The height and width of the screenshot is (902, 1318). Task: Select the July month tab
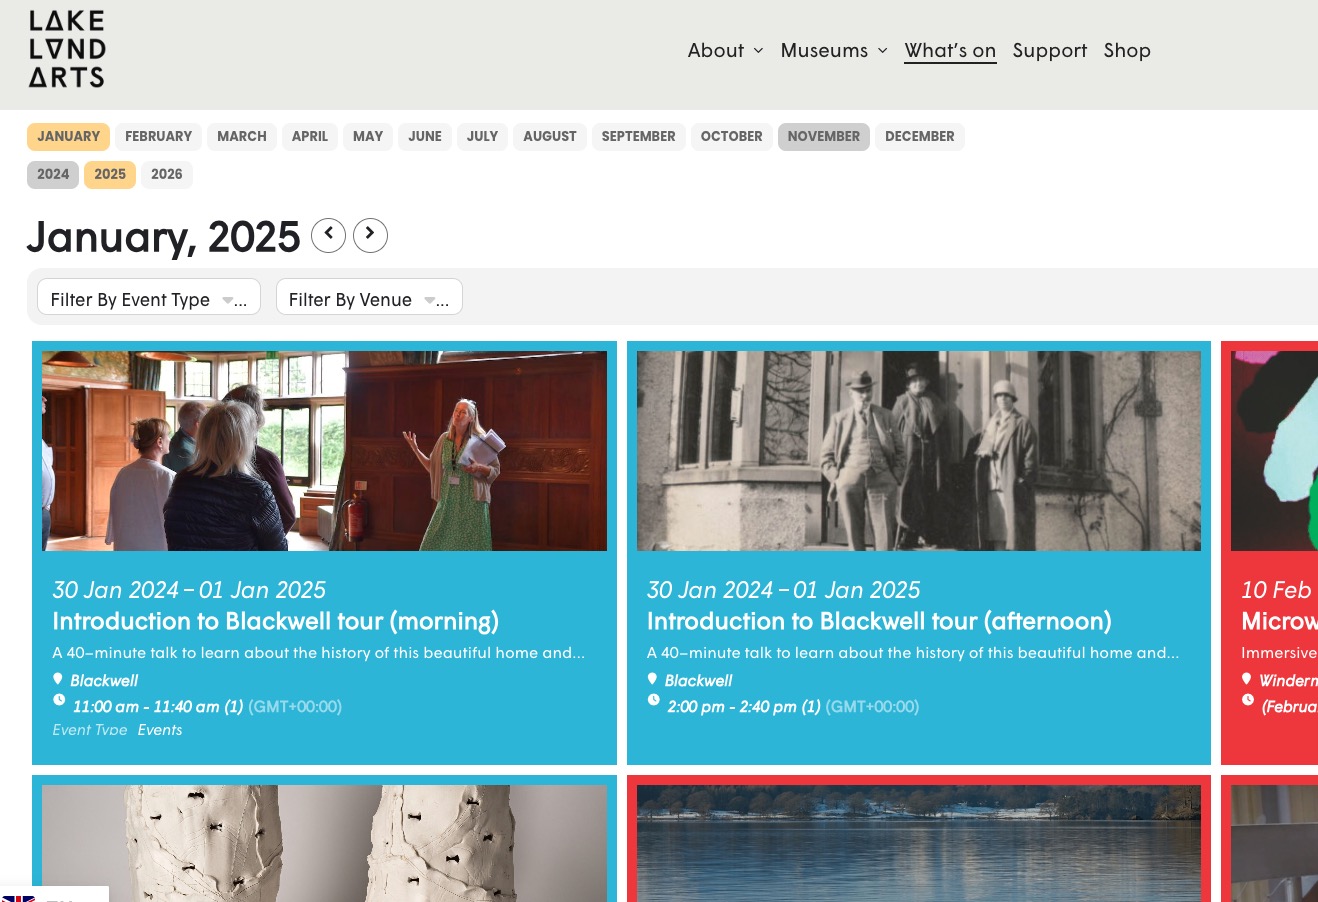click(482, 137)
